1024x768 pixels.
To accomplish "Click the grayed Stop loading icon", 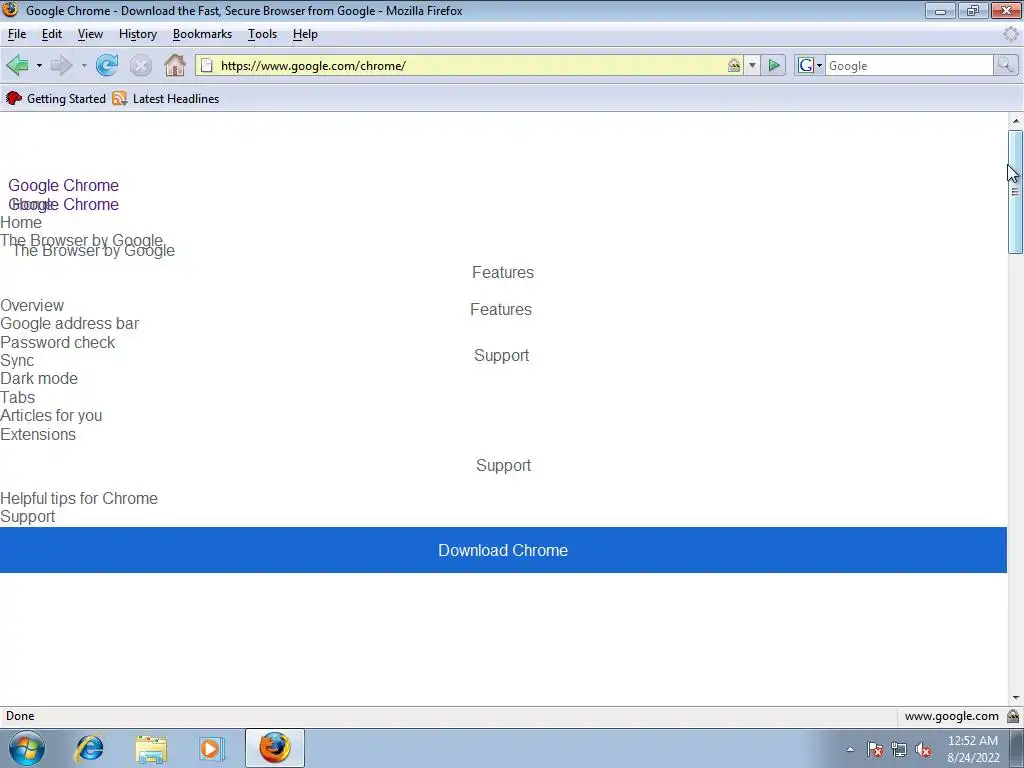I will [x=140, y=65].
